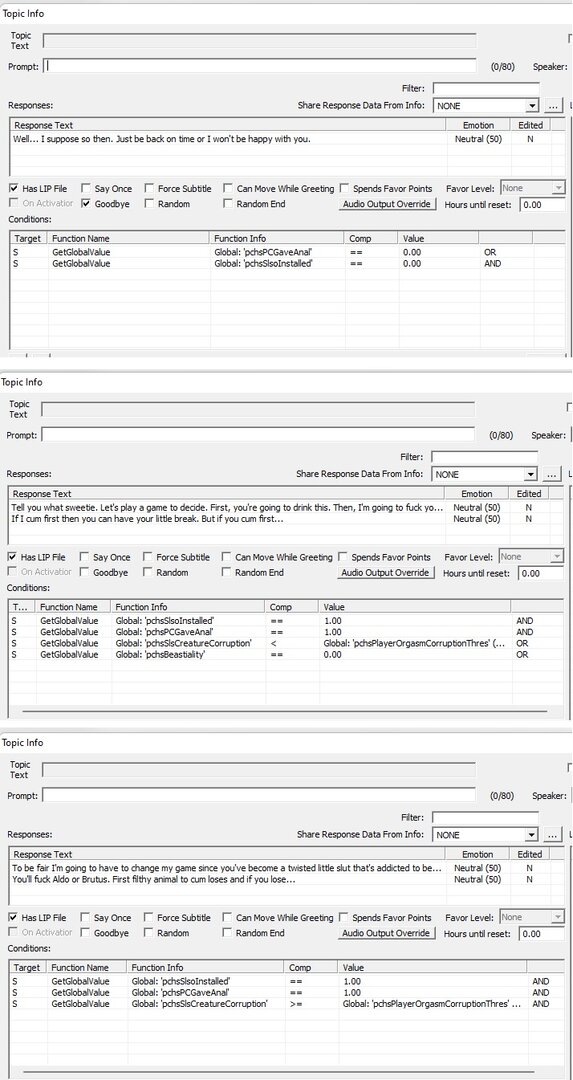
Task: Check Goodbye in bottom Topic Info panel
Action: coord(85,933)
